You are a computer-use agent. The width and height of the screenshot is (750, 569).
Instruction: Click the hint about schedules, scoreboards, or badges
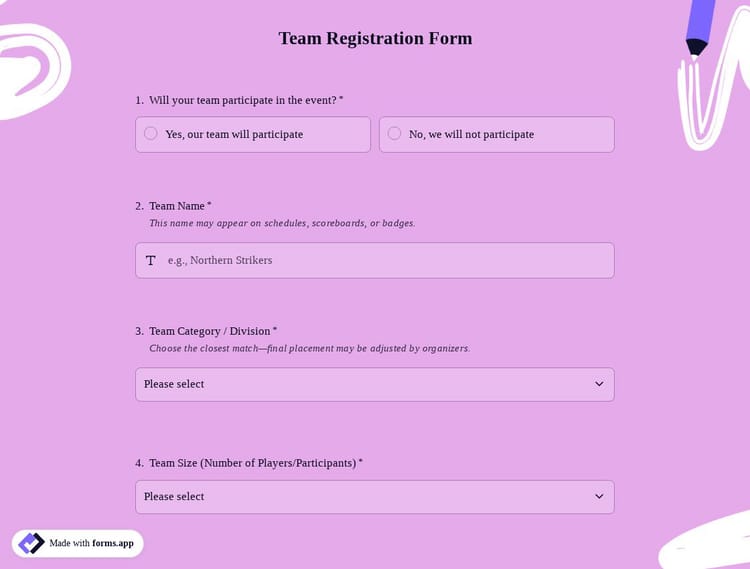pos(282,223)
